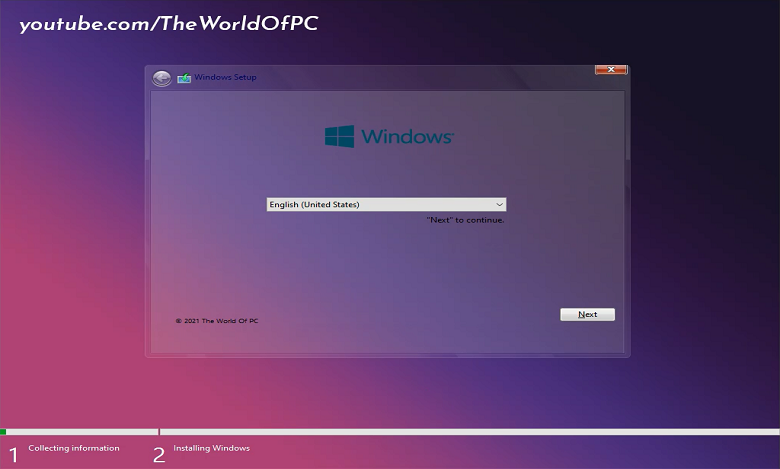Click the "Windows Setup" title text
Viewport: 780px width, 469px height.
(225, 77)
